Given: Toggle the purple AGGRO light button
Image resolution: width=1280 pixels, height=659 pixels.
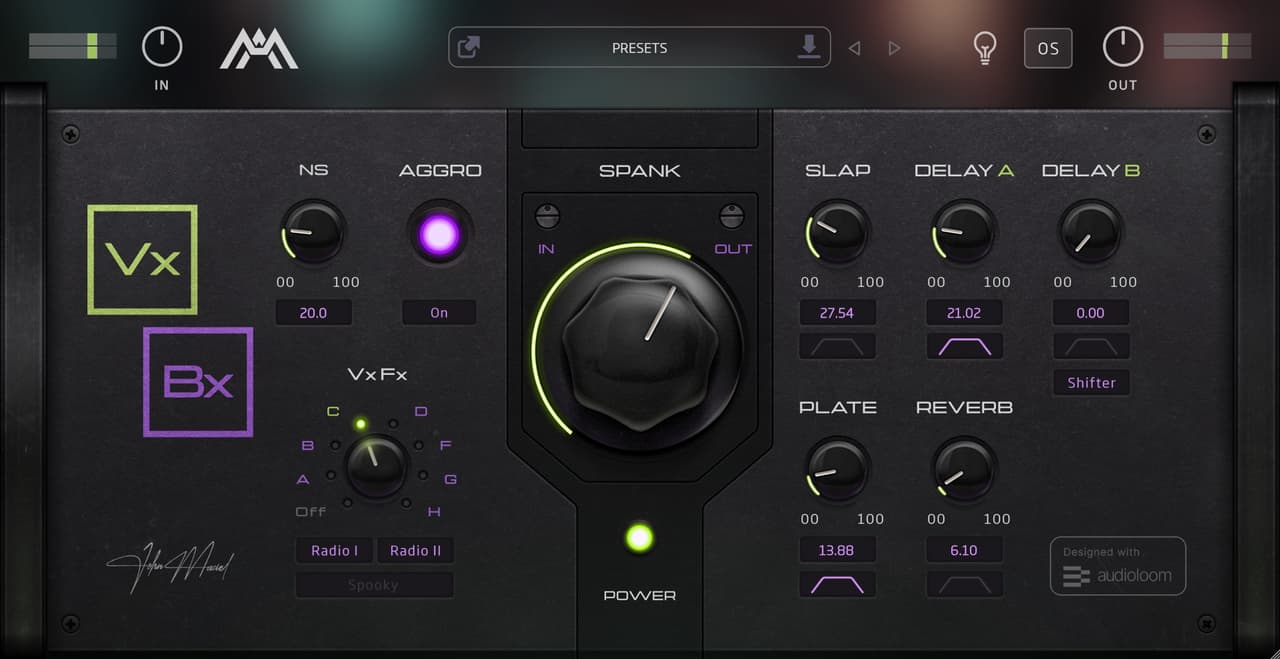Looking at the screenshot, I should pyautogui.click(x=439, y=233).
